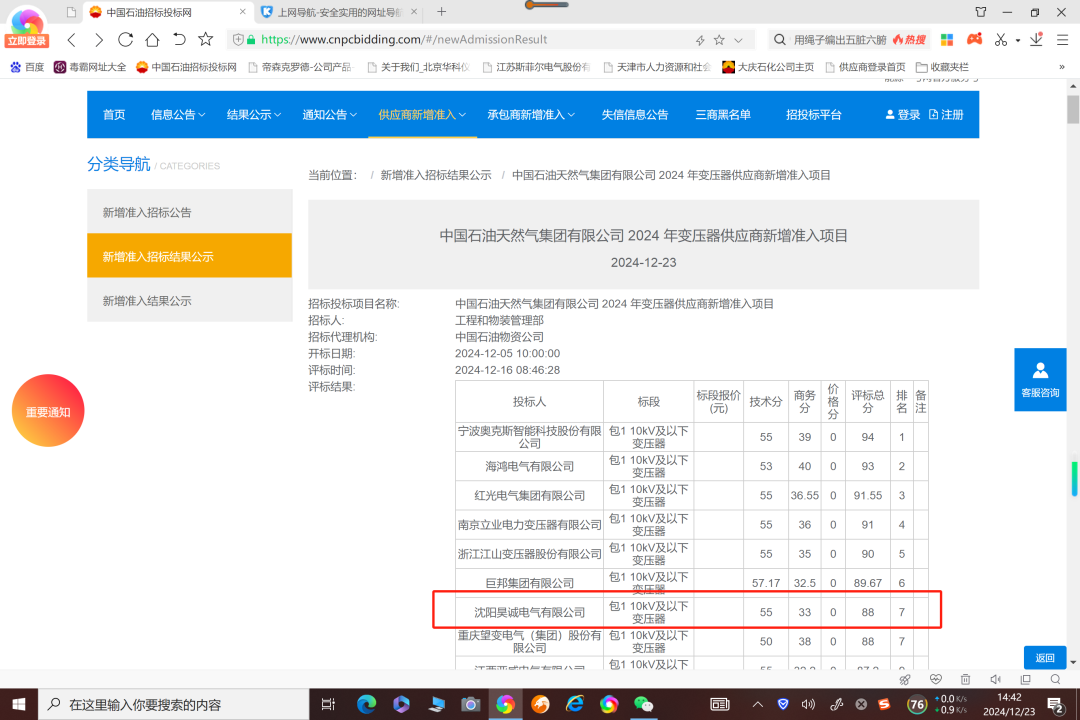The width and height of the screenshot is (1080, 720).
Task: Click the colorful apps grid extension icon
Action: pos(947,40)
